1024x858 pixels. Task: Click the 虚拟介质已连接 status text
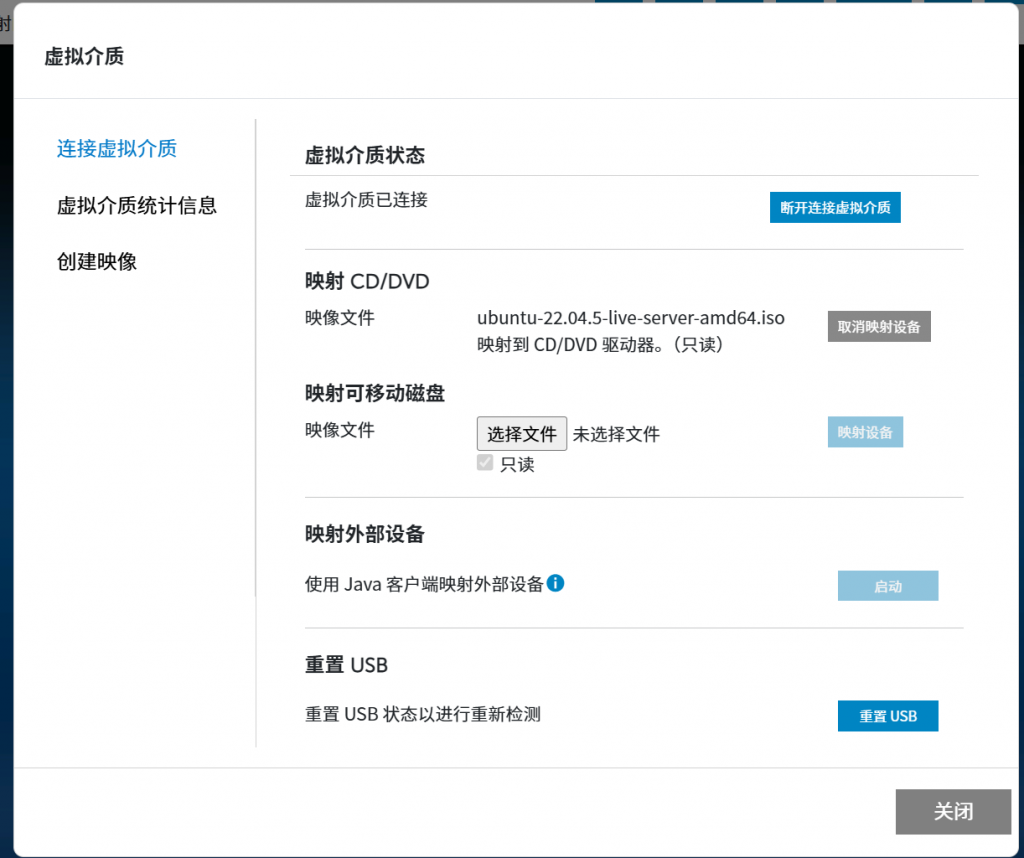(366, 200)
